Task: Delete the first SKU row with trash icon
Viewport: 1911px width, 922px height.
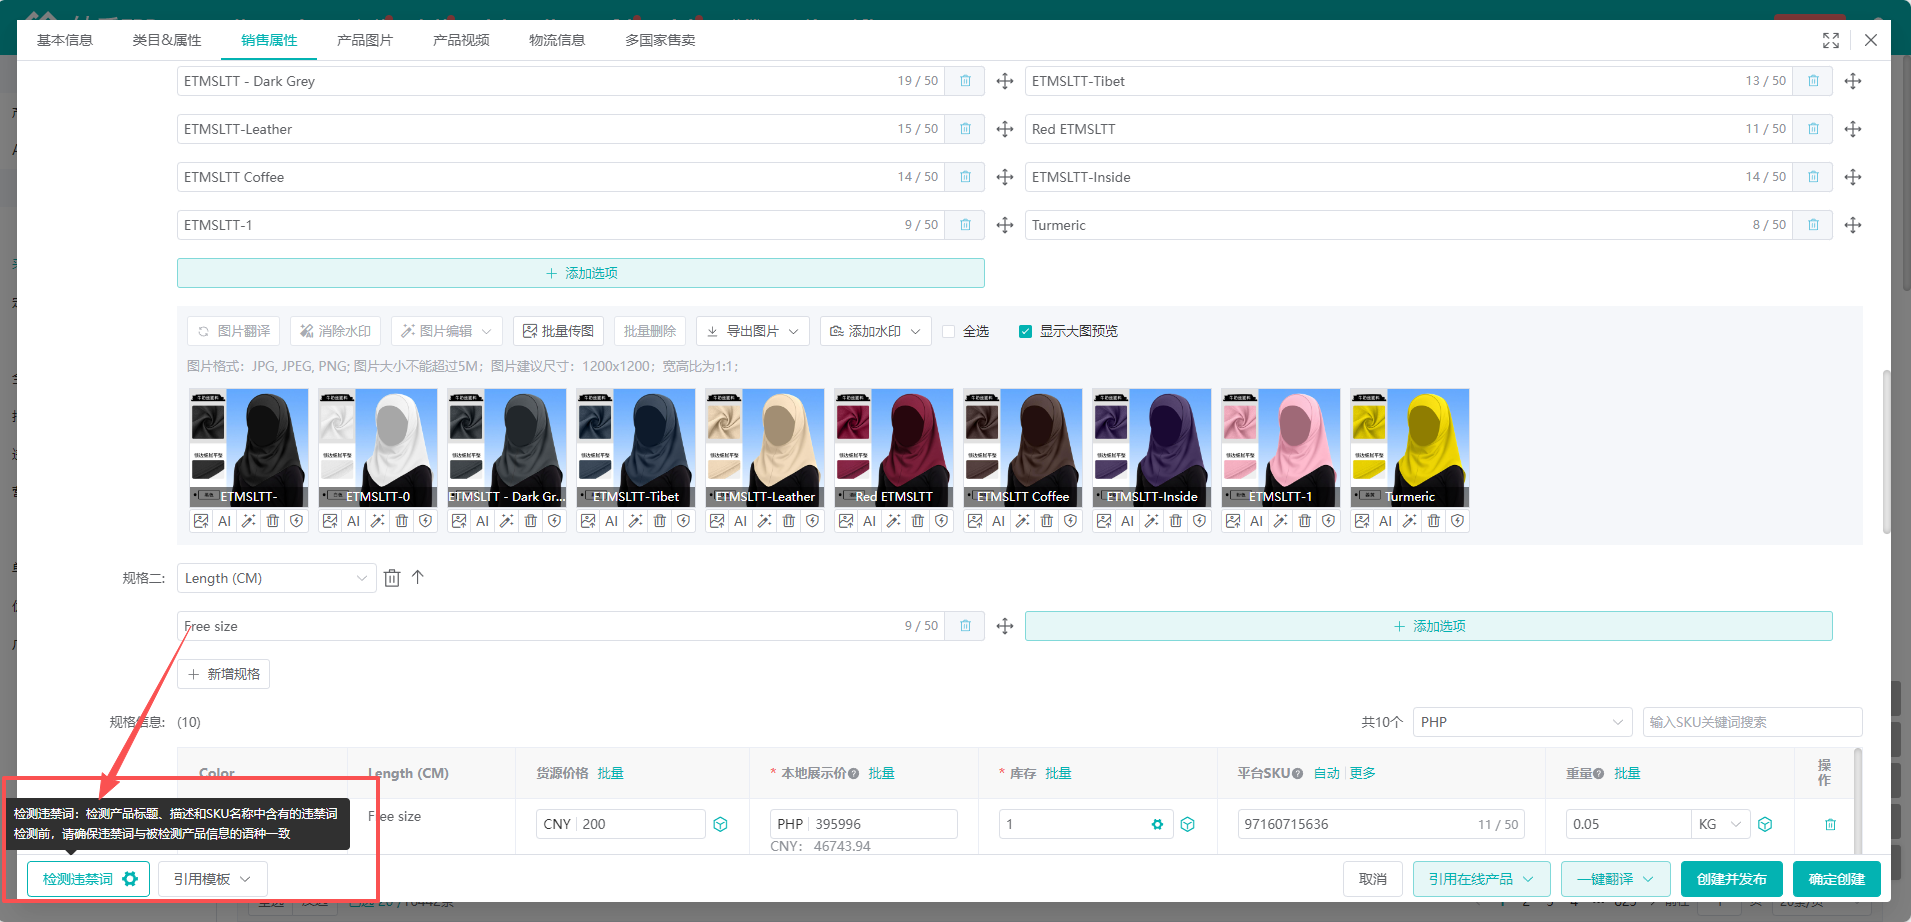Action: (1830, 824)
